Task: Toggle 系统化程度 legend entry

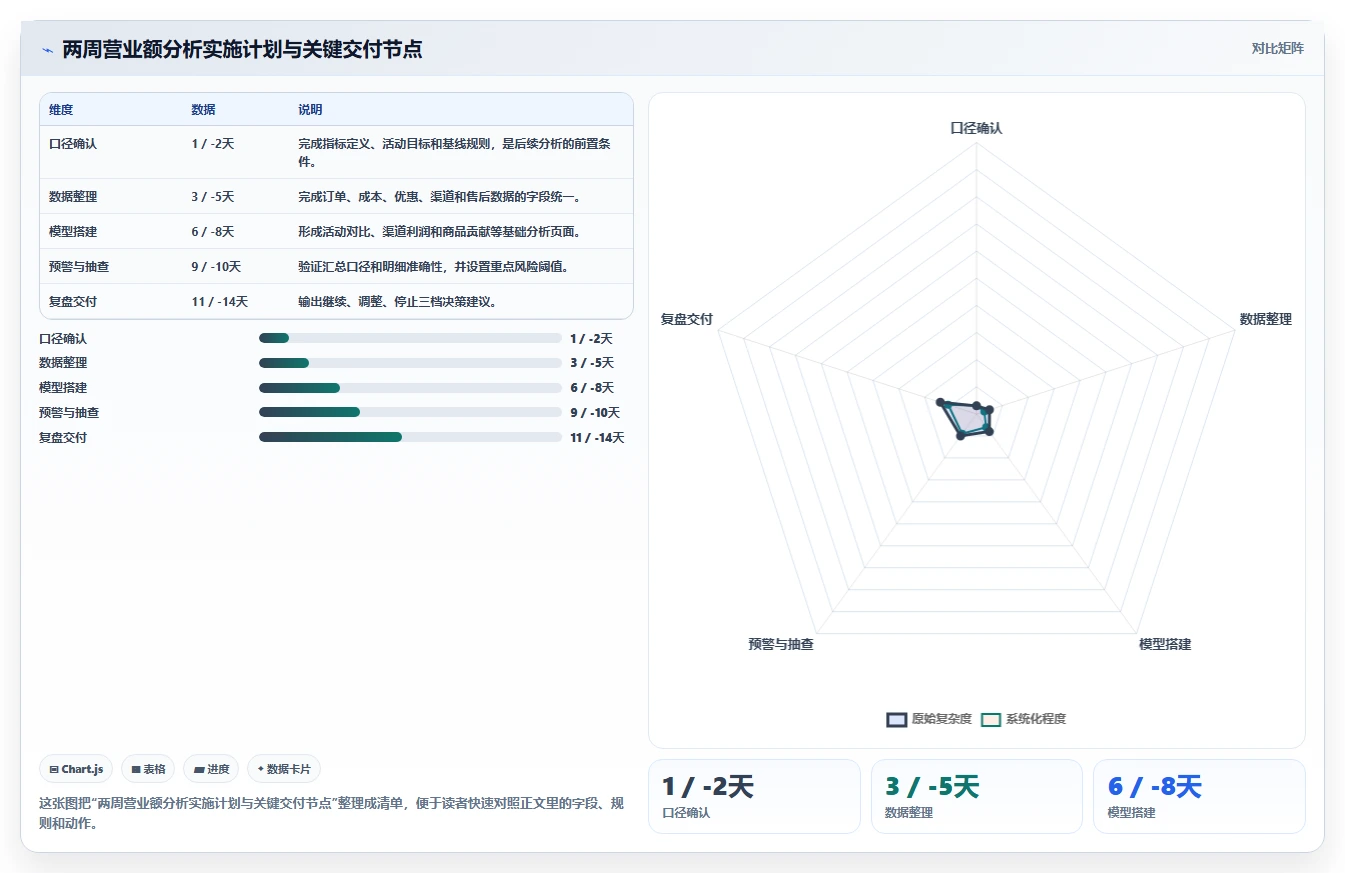Action: (1023, 719)
